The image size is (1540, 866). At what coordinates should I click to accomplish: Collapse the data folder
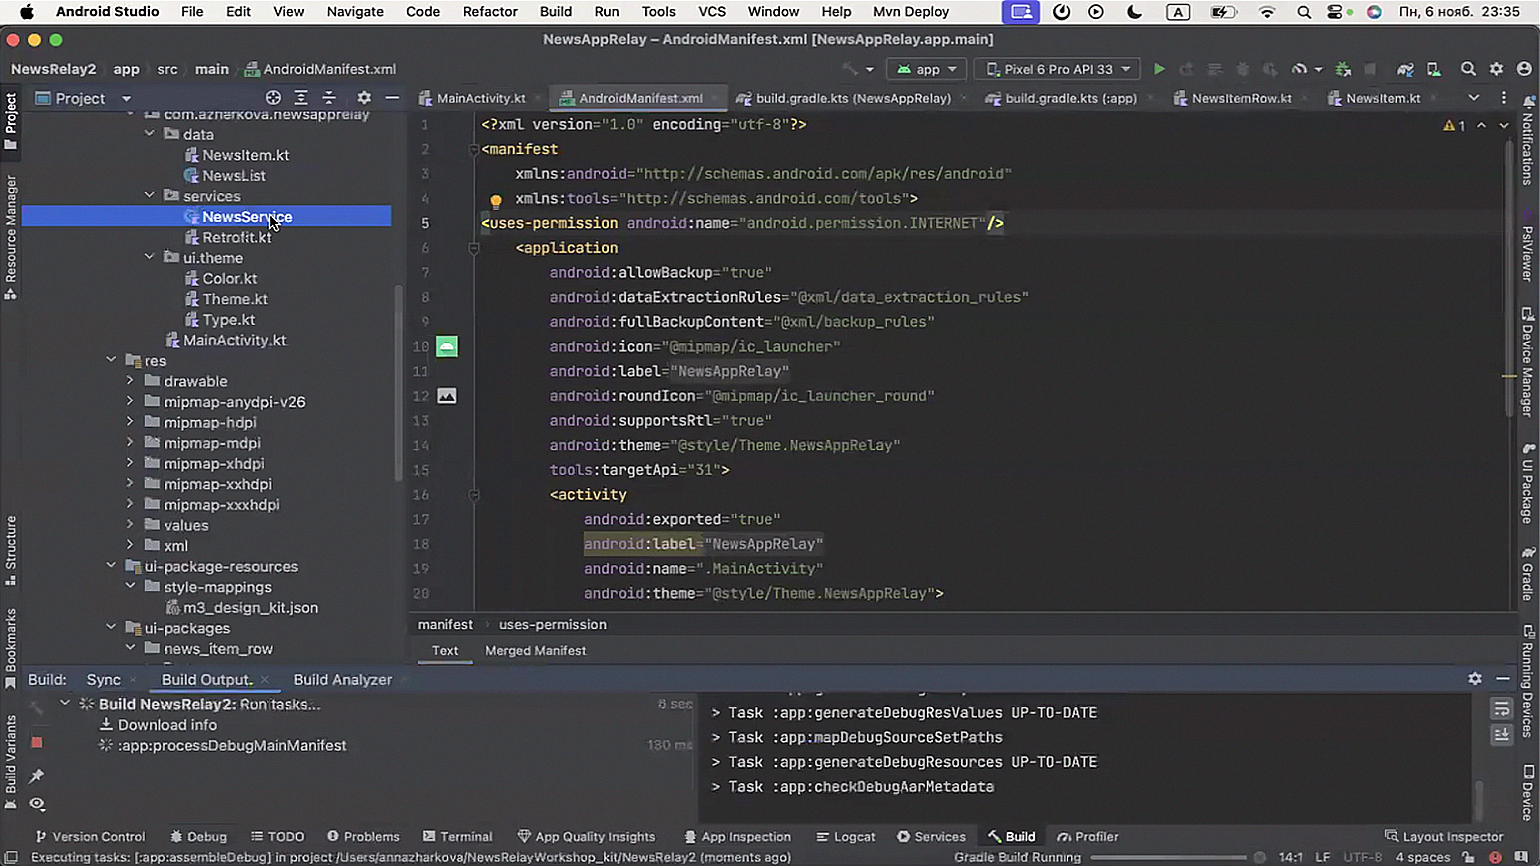pyautogui.click(x=150, y=134)
